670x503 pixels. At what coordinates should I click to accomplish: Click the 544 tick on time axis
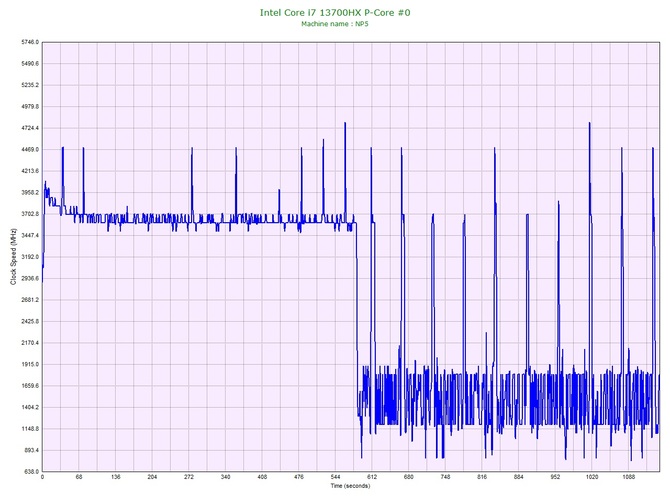click(336, 477)
